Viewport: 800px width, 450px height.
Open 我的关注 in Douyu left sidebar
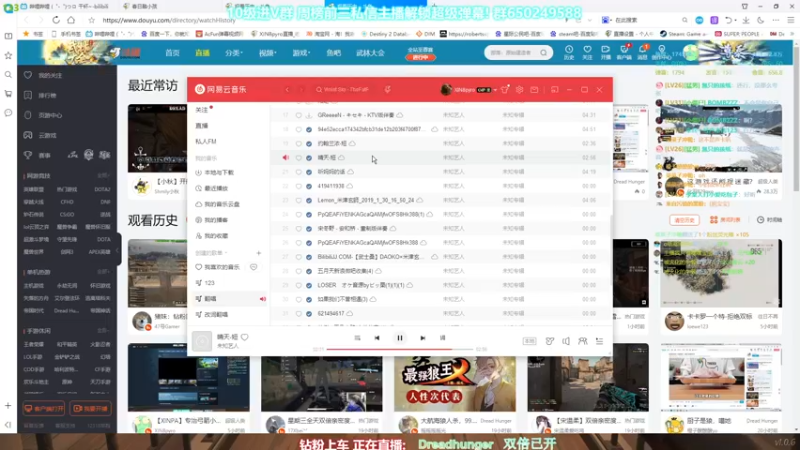(44, 76)
